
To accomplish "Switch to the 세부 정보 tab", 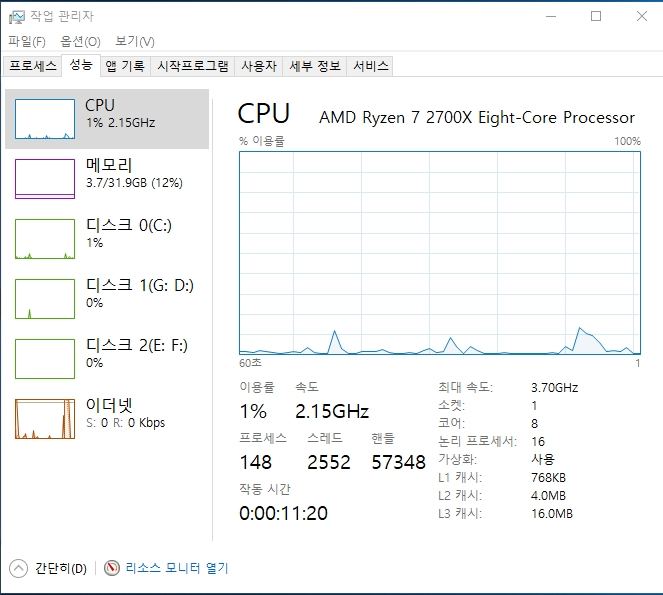I will [x=314, y=66].
